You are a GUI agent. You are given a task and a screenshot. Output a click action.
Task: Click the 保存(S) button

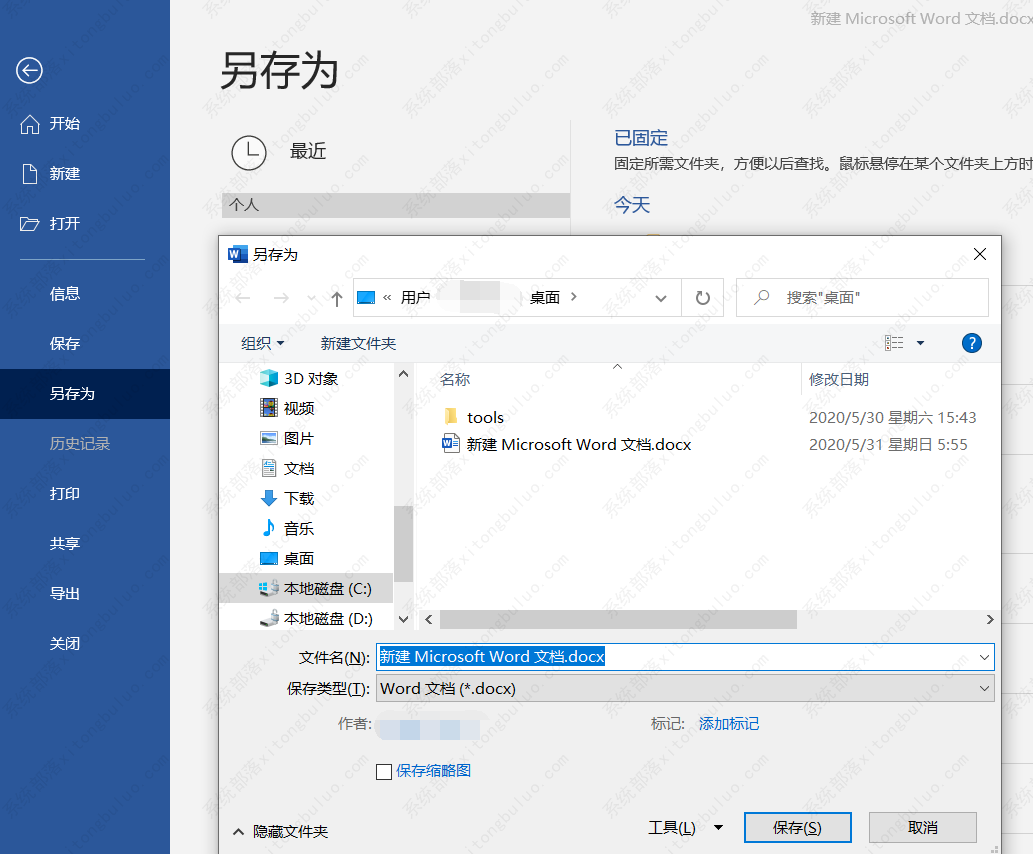pos(797,827)
